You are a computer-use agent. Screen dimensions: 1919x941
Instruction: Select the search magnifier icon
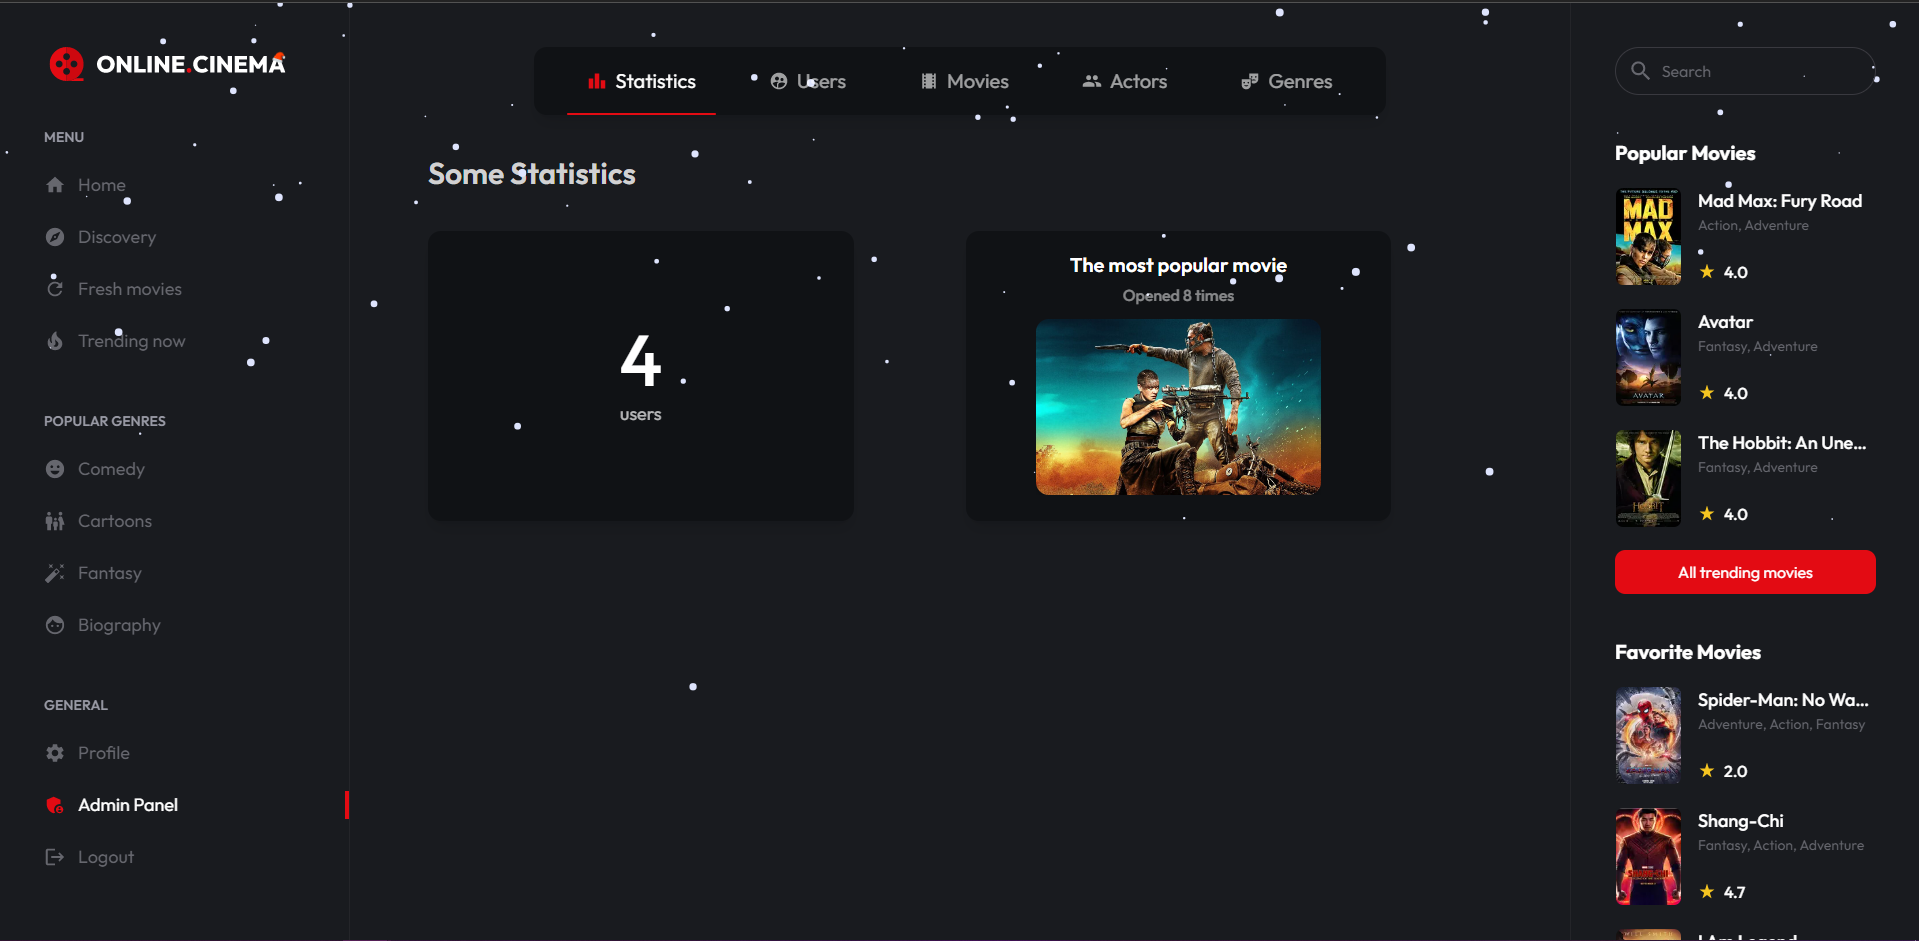(1640, 70)
